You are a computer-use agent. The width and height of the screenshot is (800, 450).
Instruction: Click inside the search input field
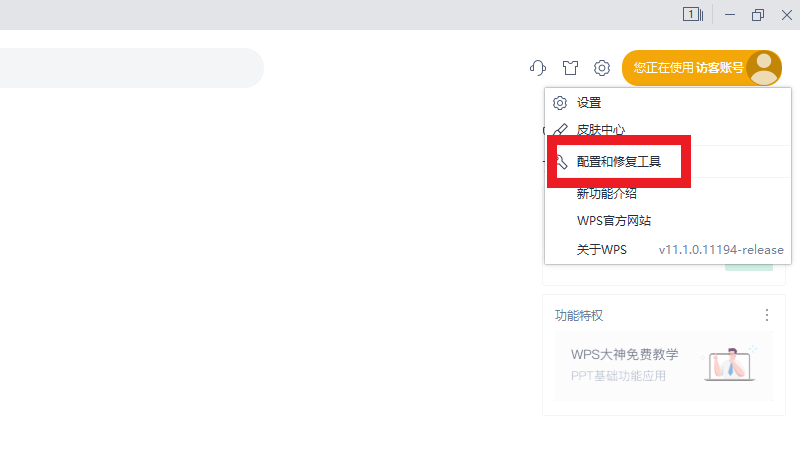coord(130,68)
